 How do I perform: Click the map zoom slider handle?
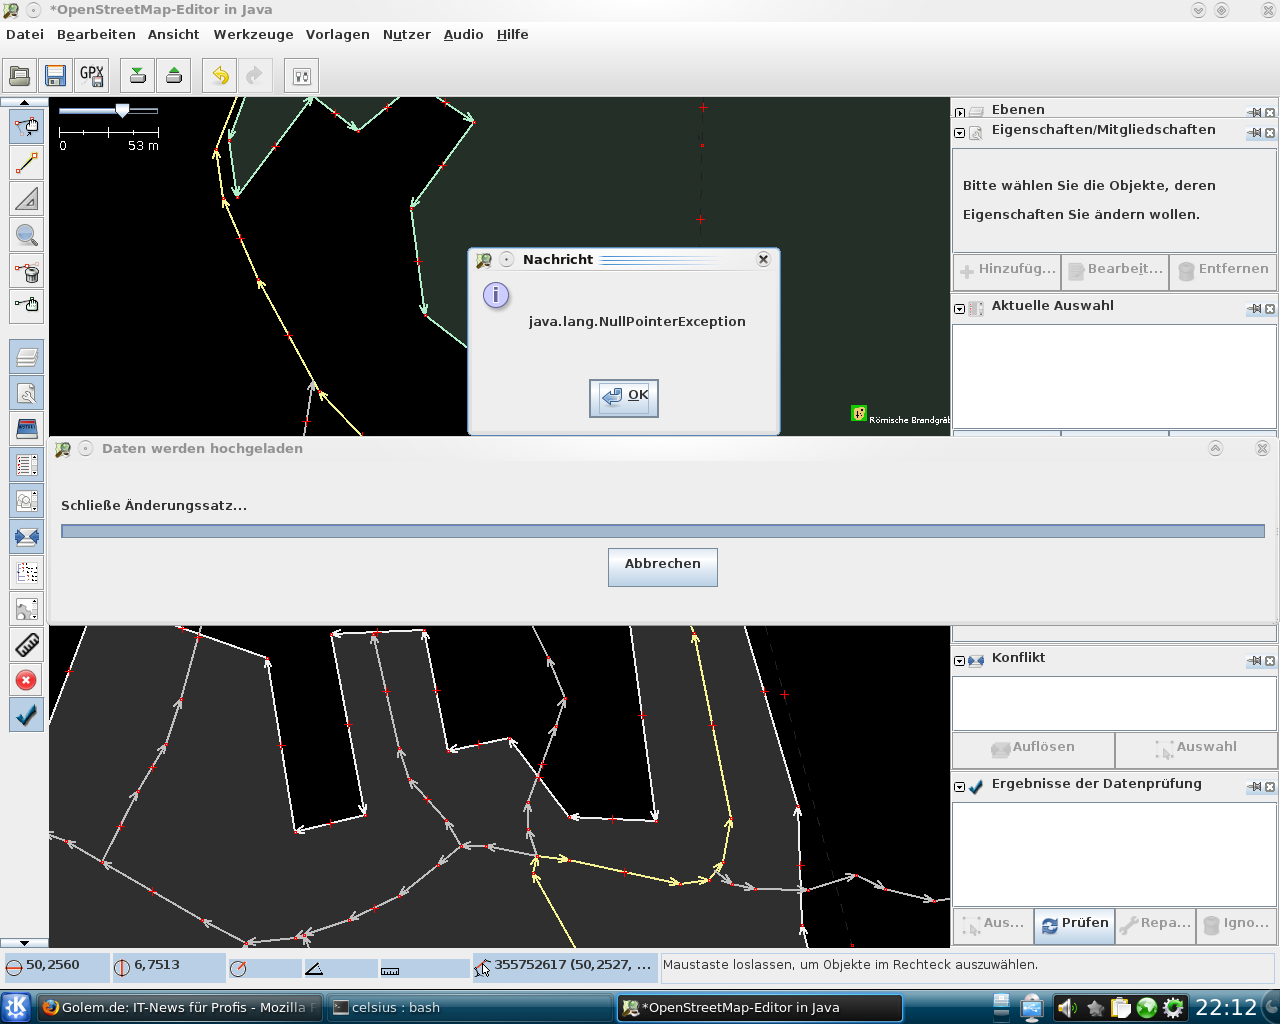click(122, 111)
